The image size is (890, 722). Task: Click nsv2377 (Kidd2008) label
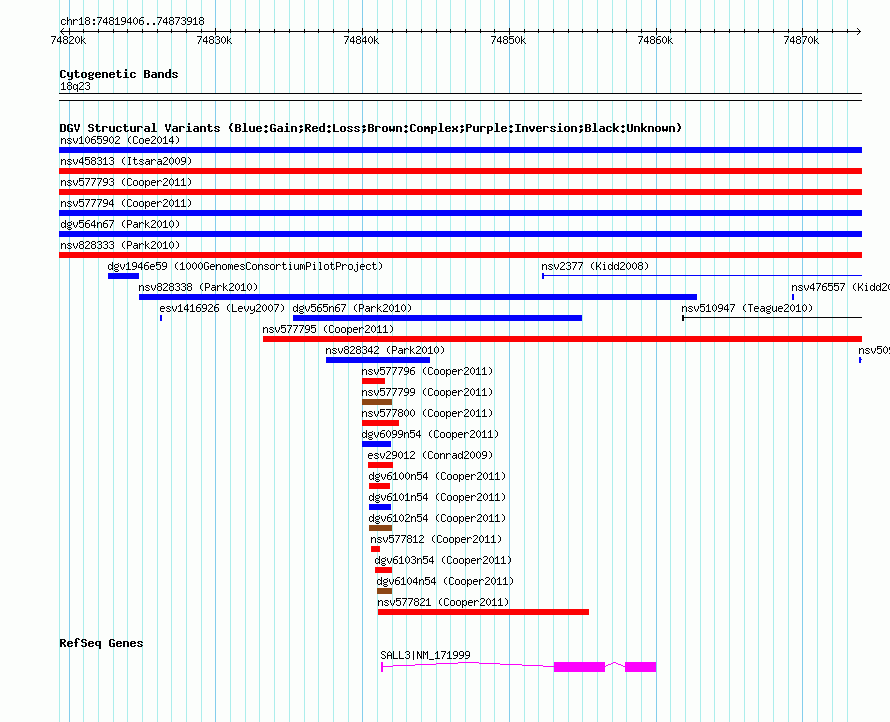[x=595, y=266]
